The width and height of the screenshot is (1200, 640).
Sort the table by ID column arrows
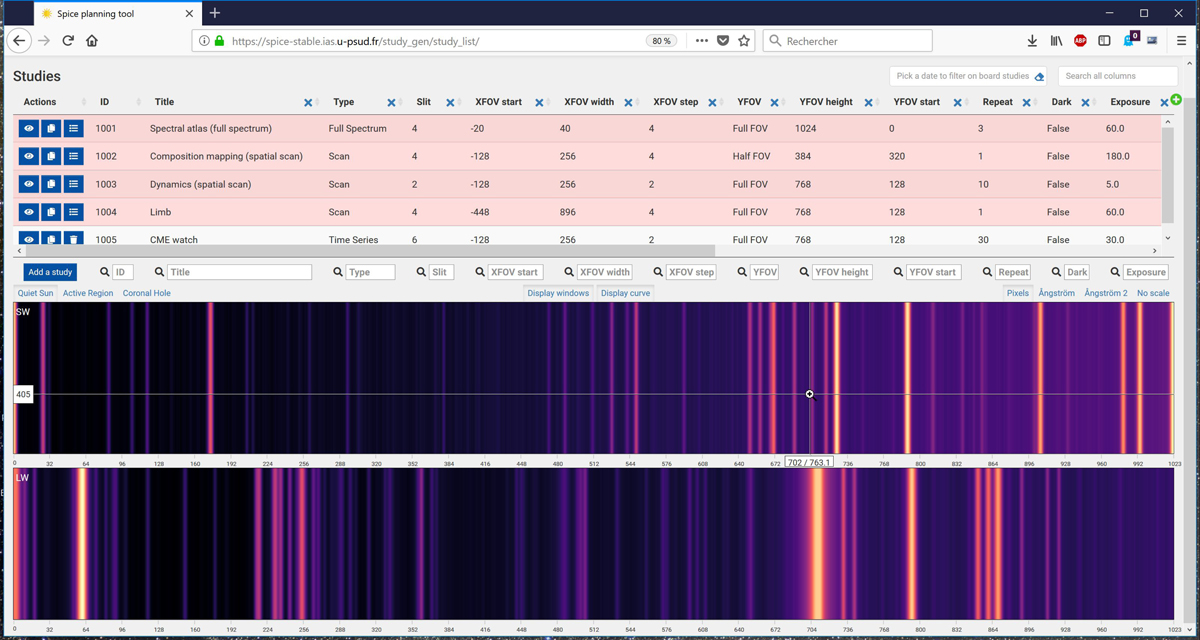(138, 103)
